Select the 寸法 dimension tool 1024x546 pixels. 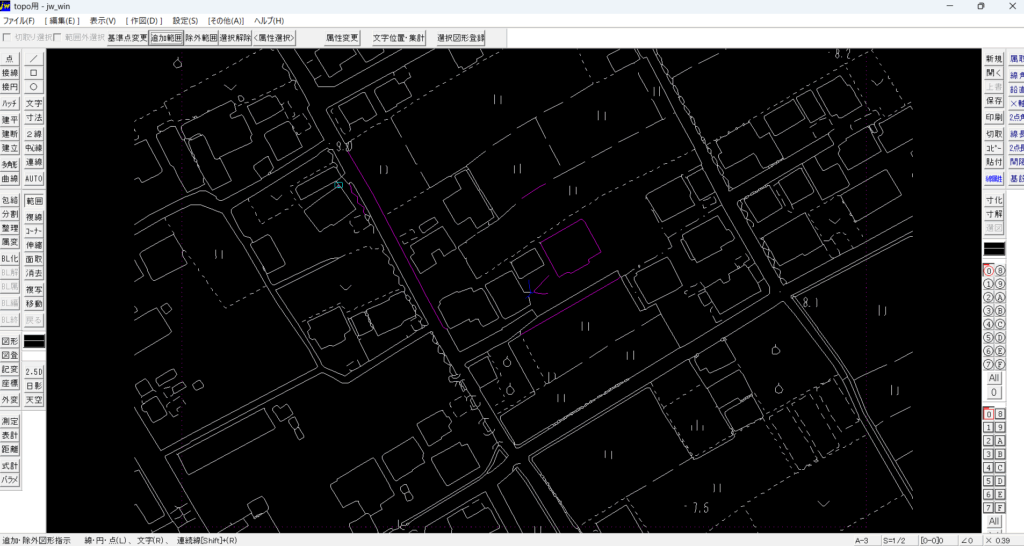coord(34,118)
